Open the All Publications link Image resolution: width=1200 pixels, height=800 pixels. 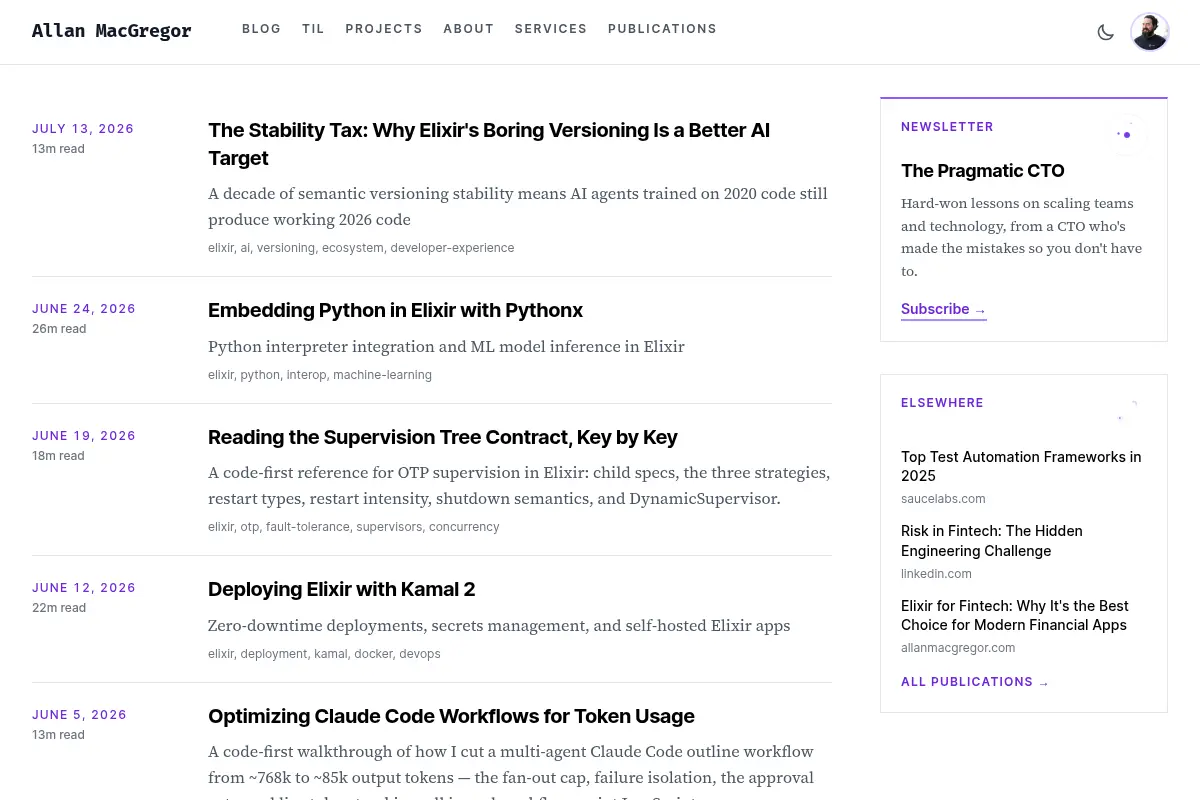click(x=975, y=682)
